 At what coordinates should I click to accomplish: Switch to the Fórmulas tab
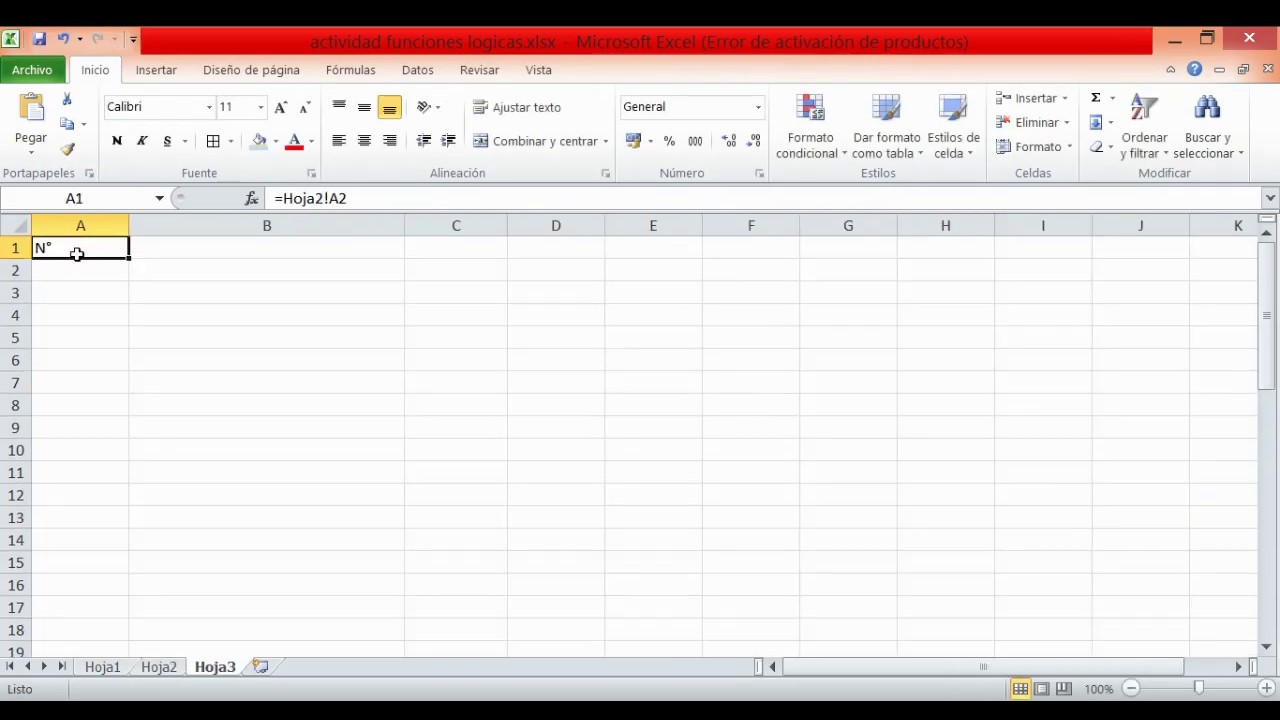[350, 70]
